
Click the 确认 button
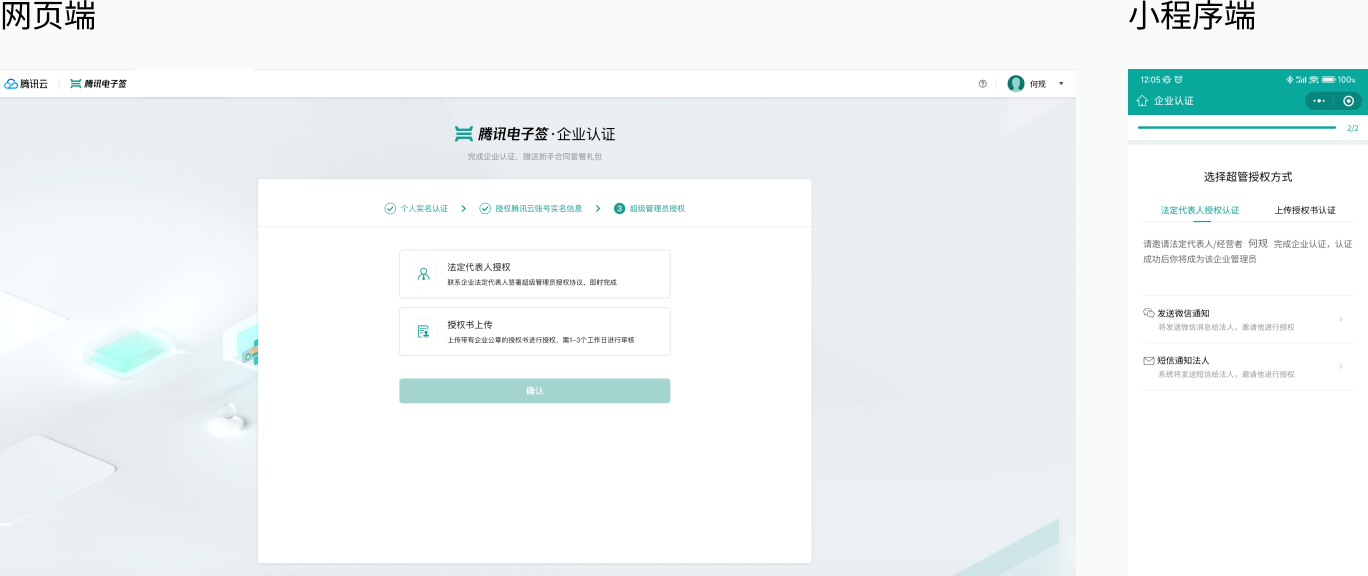click(534, 391)
